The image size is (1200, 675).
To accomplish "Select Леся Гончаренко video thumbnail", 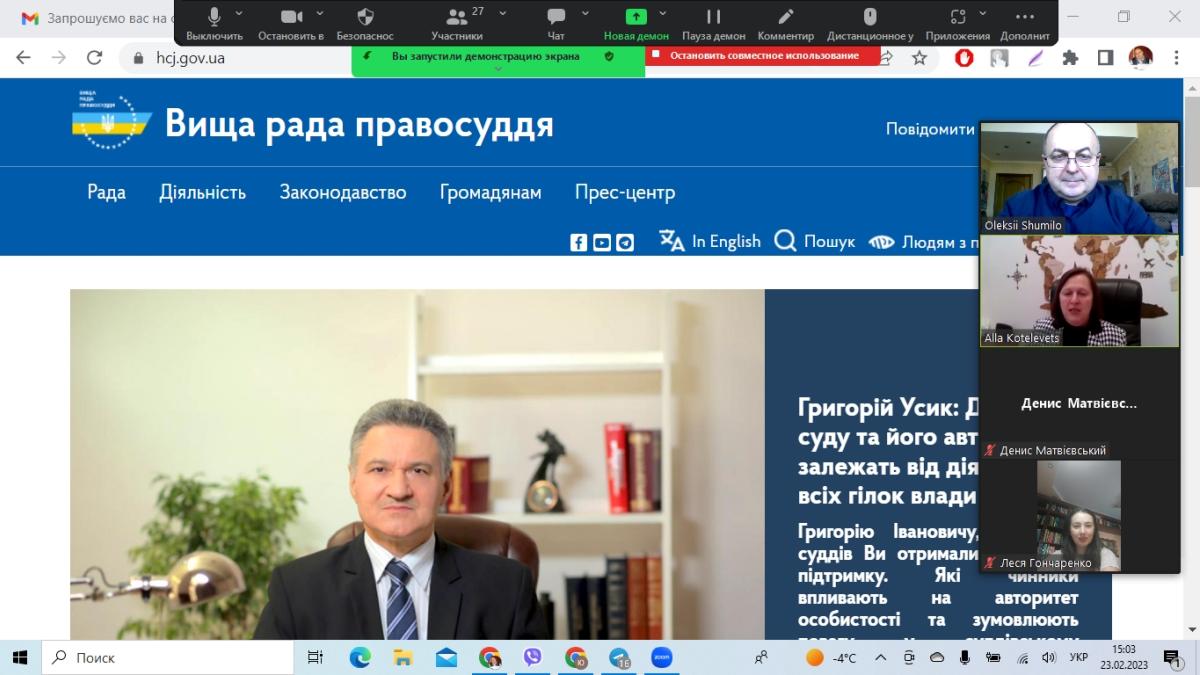I will (1080, 516).
